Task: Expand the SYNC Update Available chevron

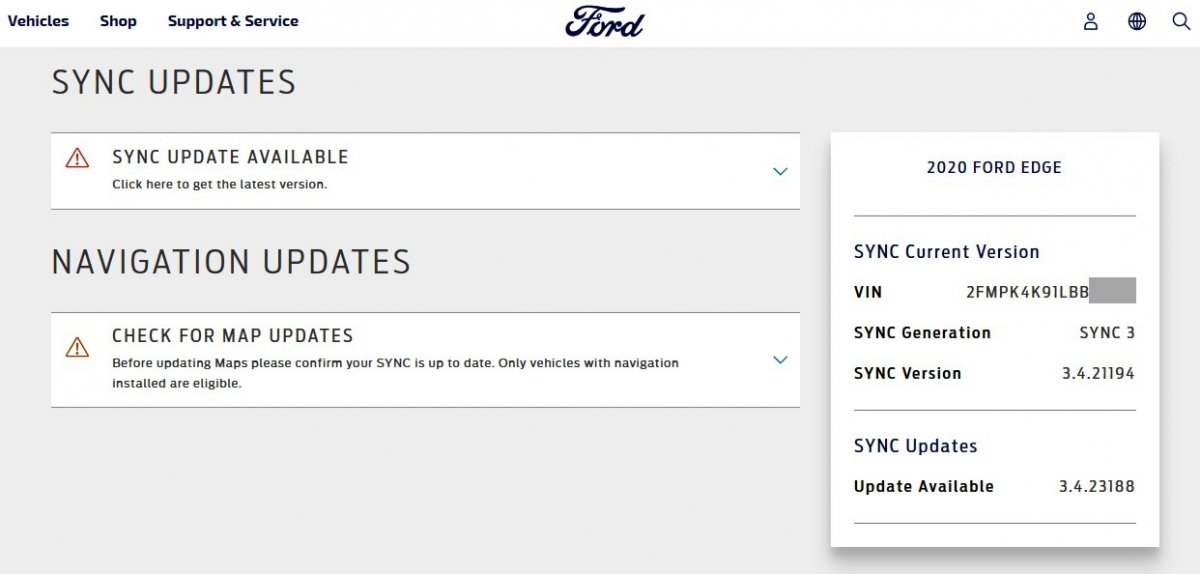Action: 780,171
